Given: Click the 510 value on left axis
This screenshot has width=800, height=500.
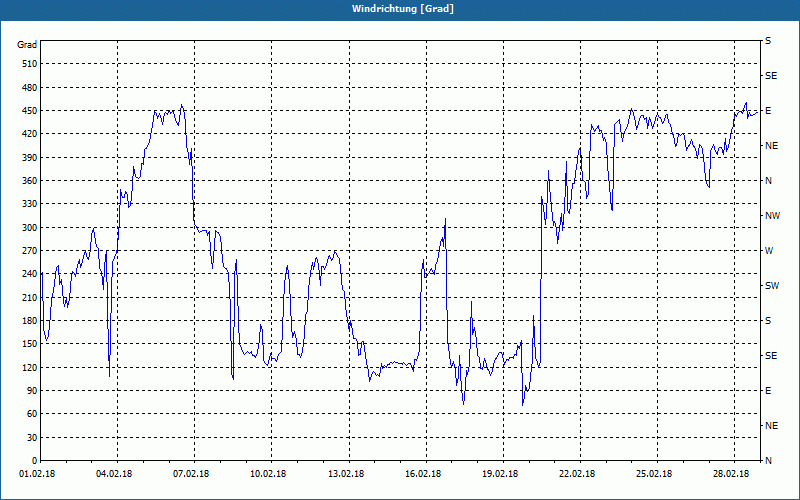Looking at the screenshot, I should [30, 64].
